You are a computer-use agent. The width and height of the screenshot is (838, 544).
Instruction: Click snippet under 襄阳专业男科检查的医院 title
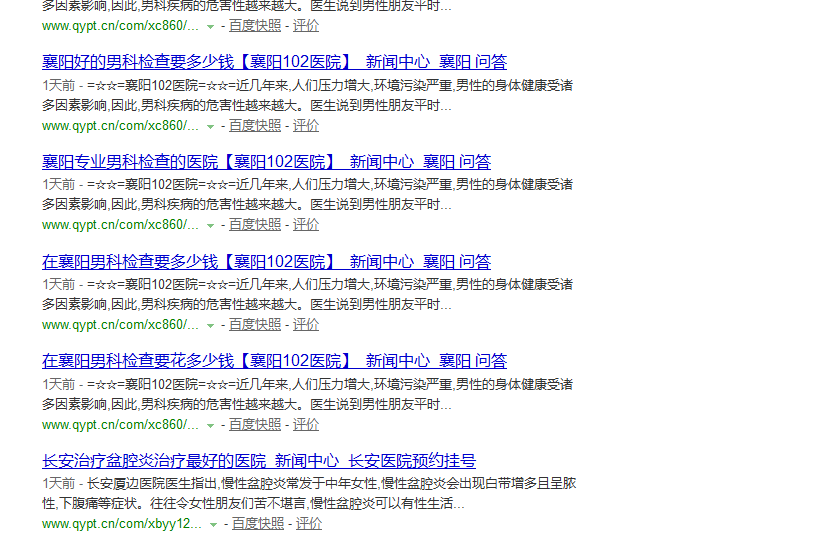click(x=308, y=195)
